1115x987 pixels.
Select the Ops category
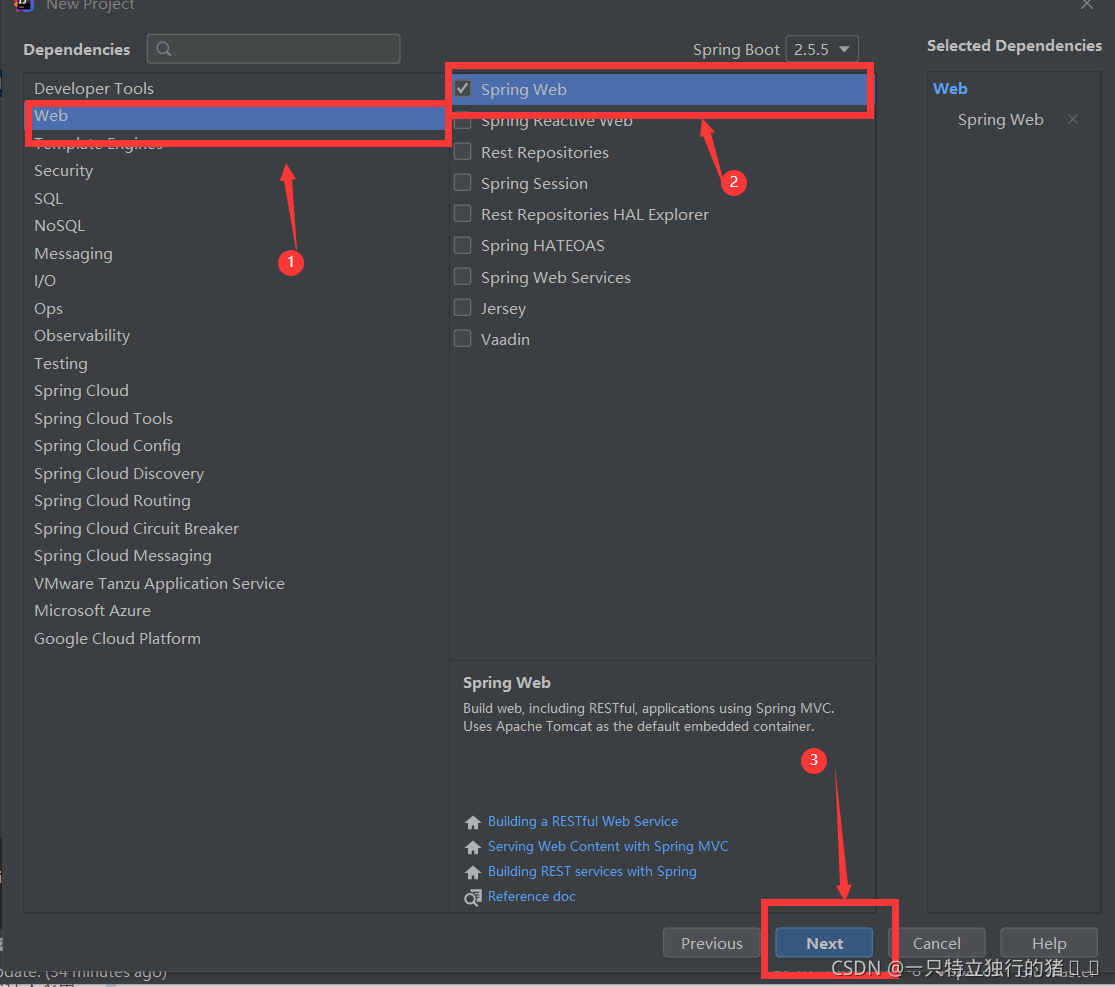click(x=235, y=309)
